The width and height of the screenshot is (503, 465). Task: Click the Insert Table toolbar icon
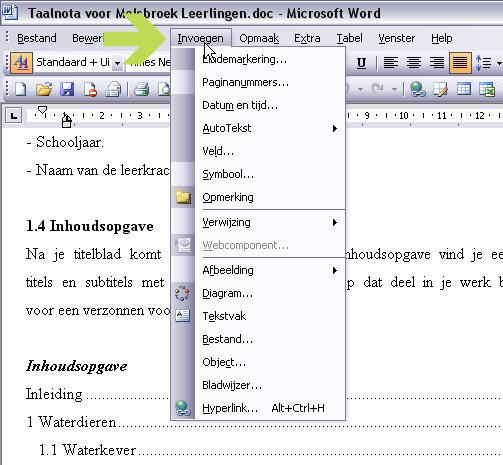464,89
